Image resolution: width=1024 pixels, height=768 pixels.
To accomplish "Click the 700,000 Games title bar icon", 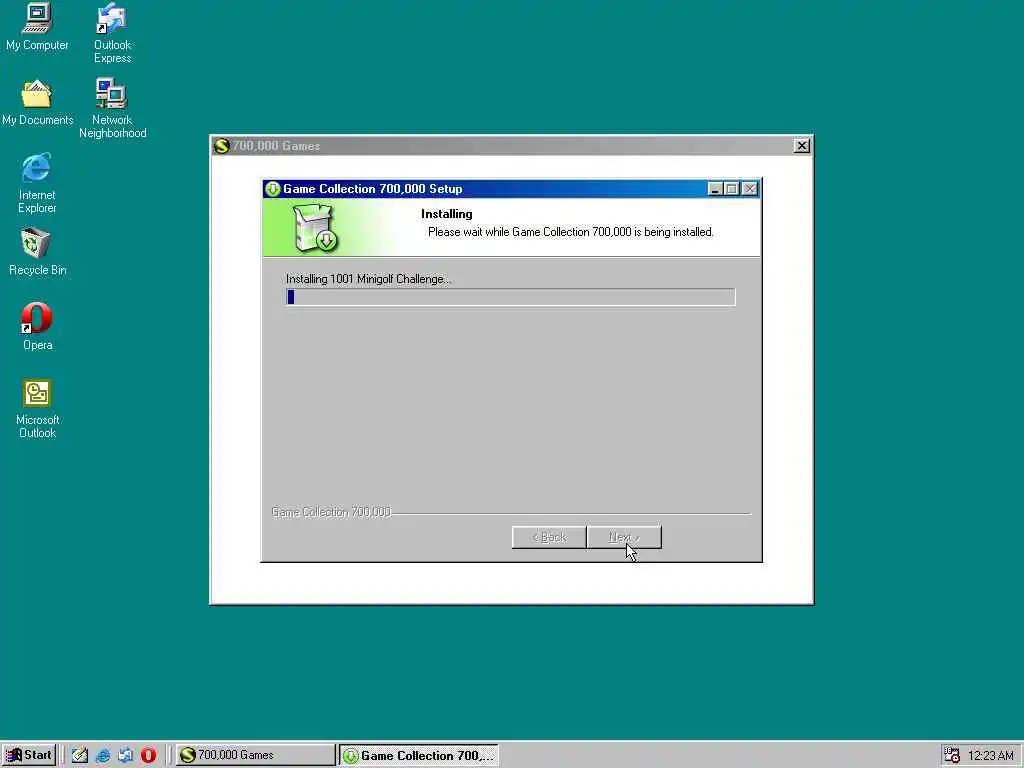I will [x=222, y=146].
